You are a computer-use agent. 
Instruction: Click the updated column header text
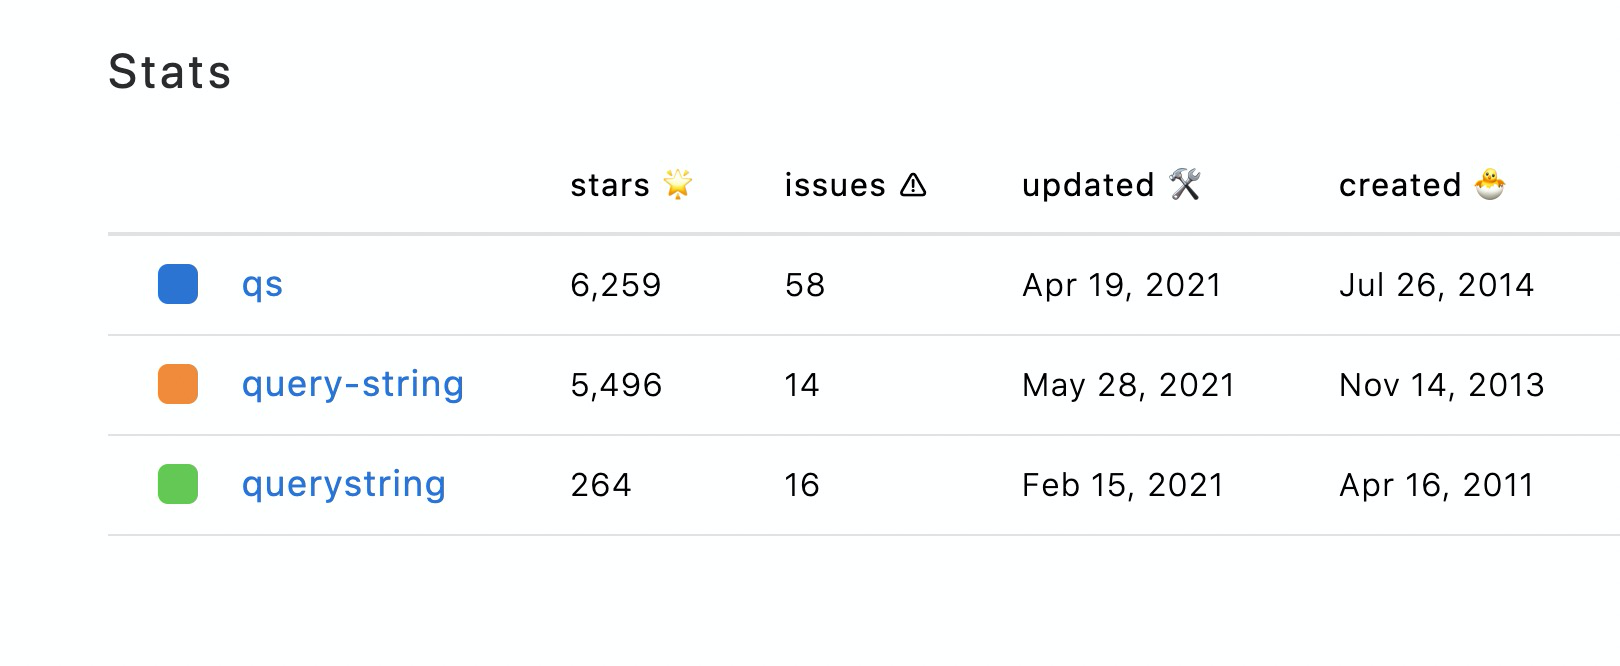(x=1088, y=185)
